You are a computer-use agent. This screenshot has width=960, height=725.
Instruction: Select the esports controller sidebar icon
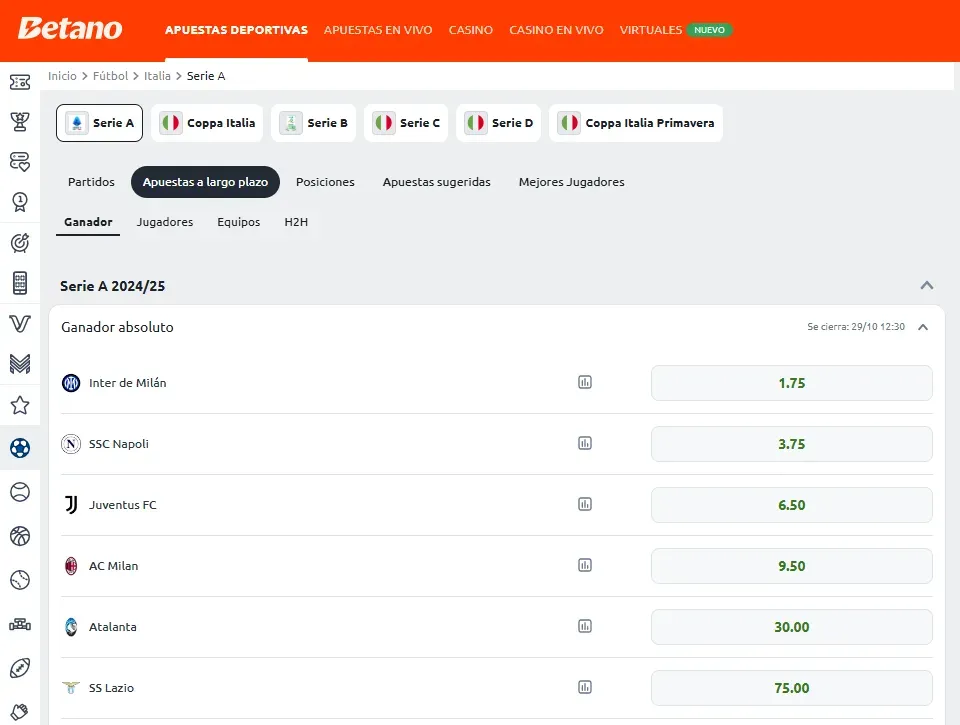click(x=20, y=625)
